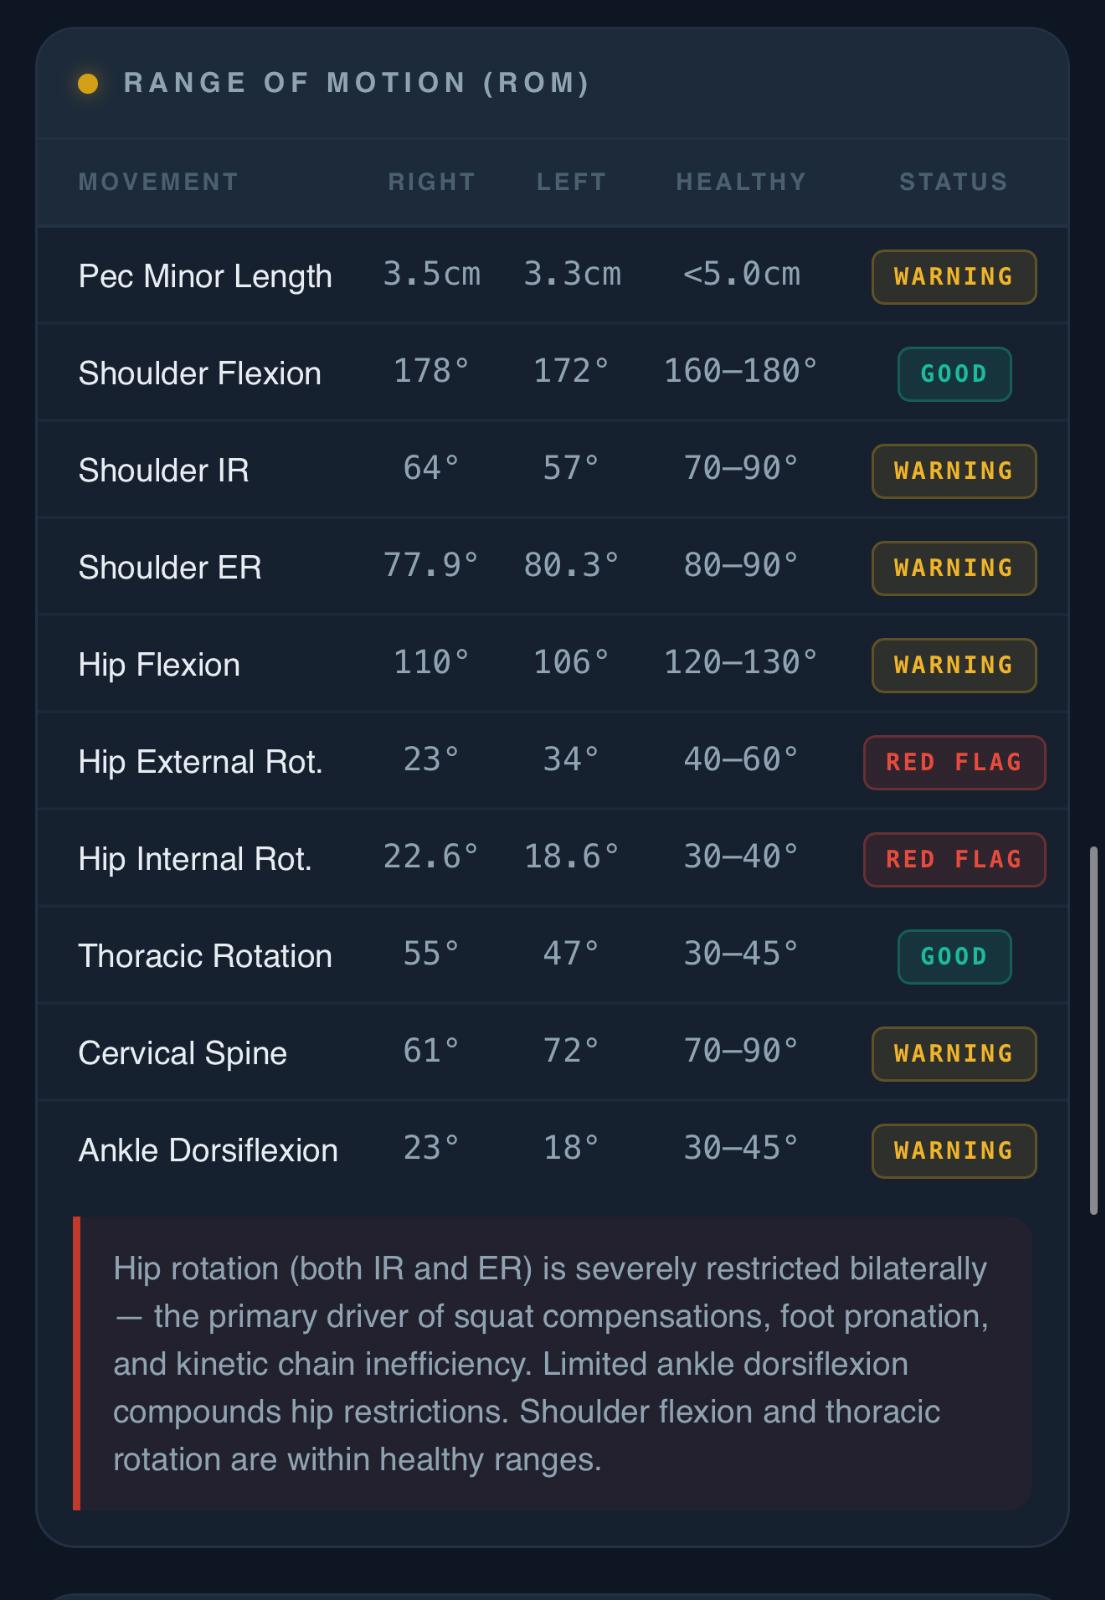Click the RIGHT column header
The width and height of the screenshot is (1105, 1600).
(432, 182)
